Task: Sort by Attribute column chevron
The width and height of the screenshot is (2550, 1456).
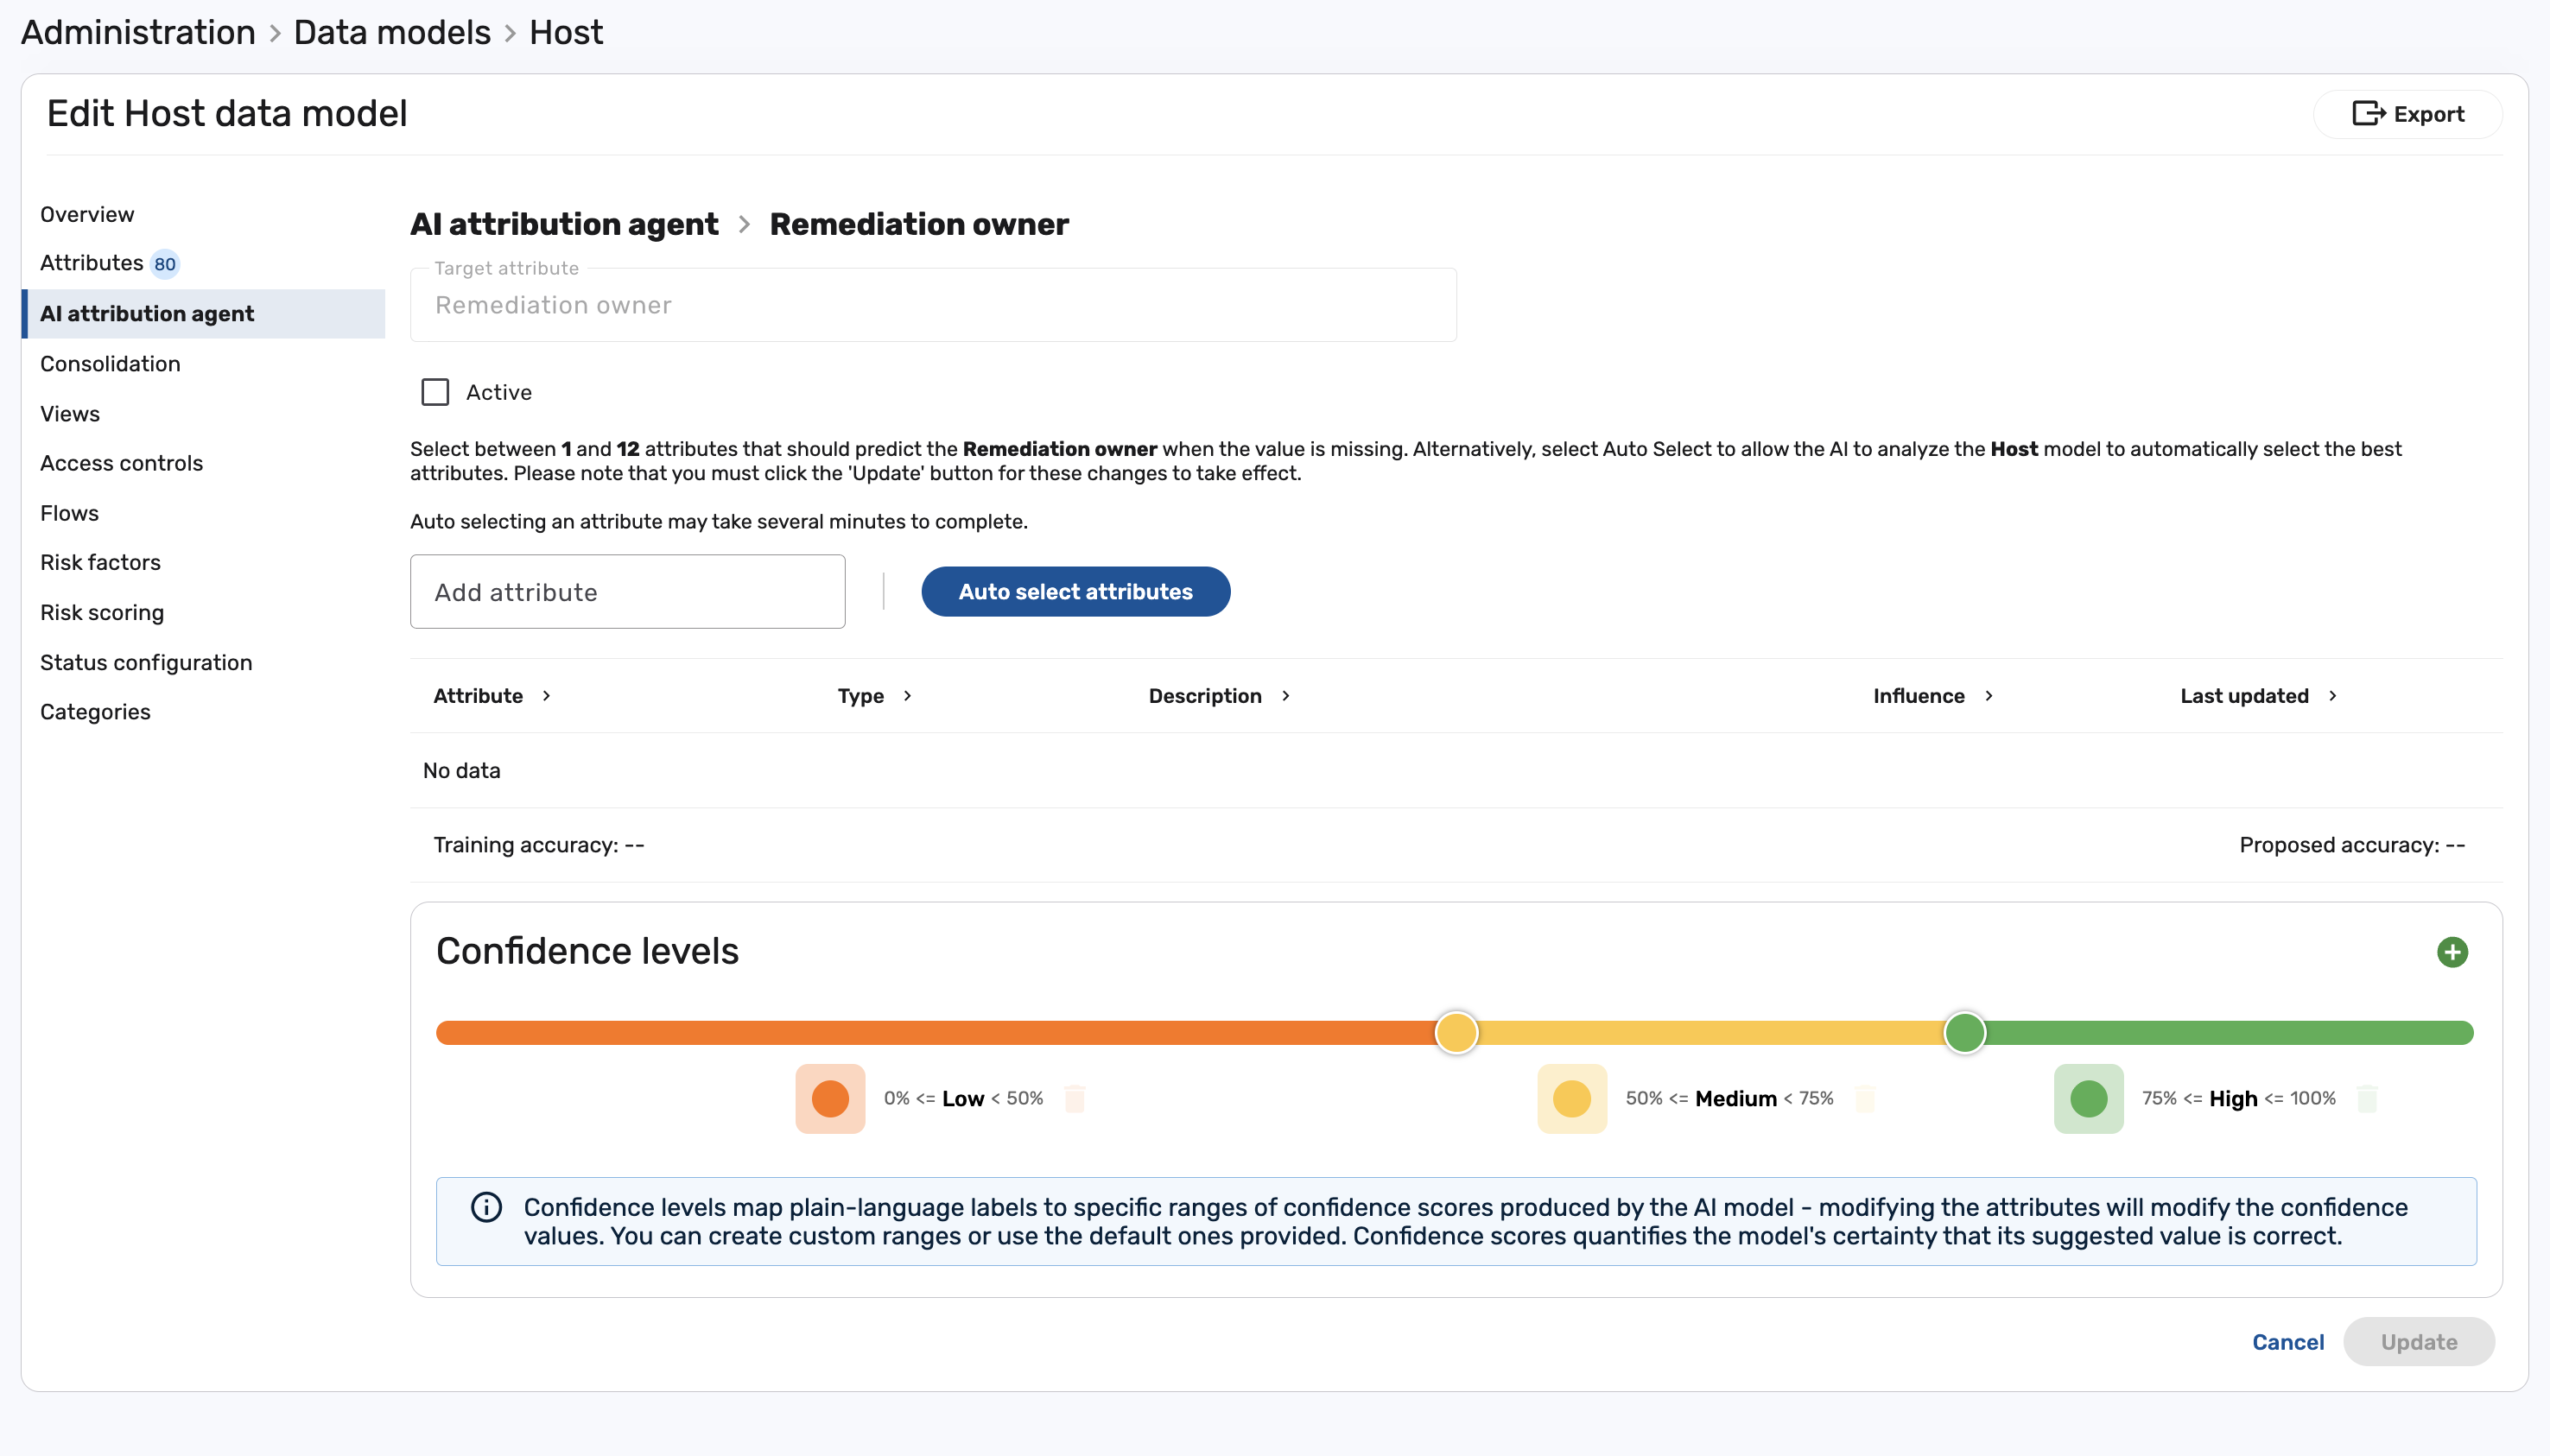Action: (x=546, y=696)
